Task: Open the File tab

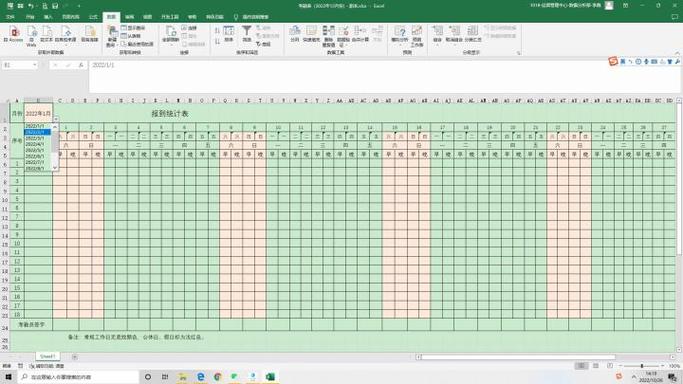Action: (10, 17)
